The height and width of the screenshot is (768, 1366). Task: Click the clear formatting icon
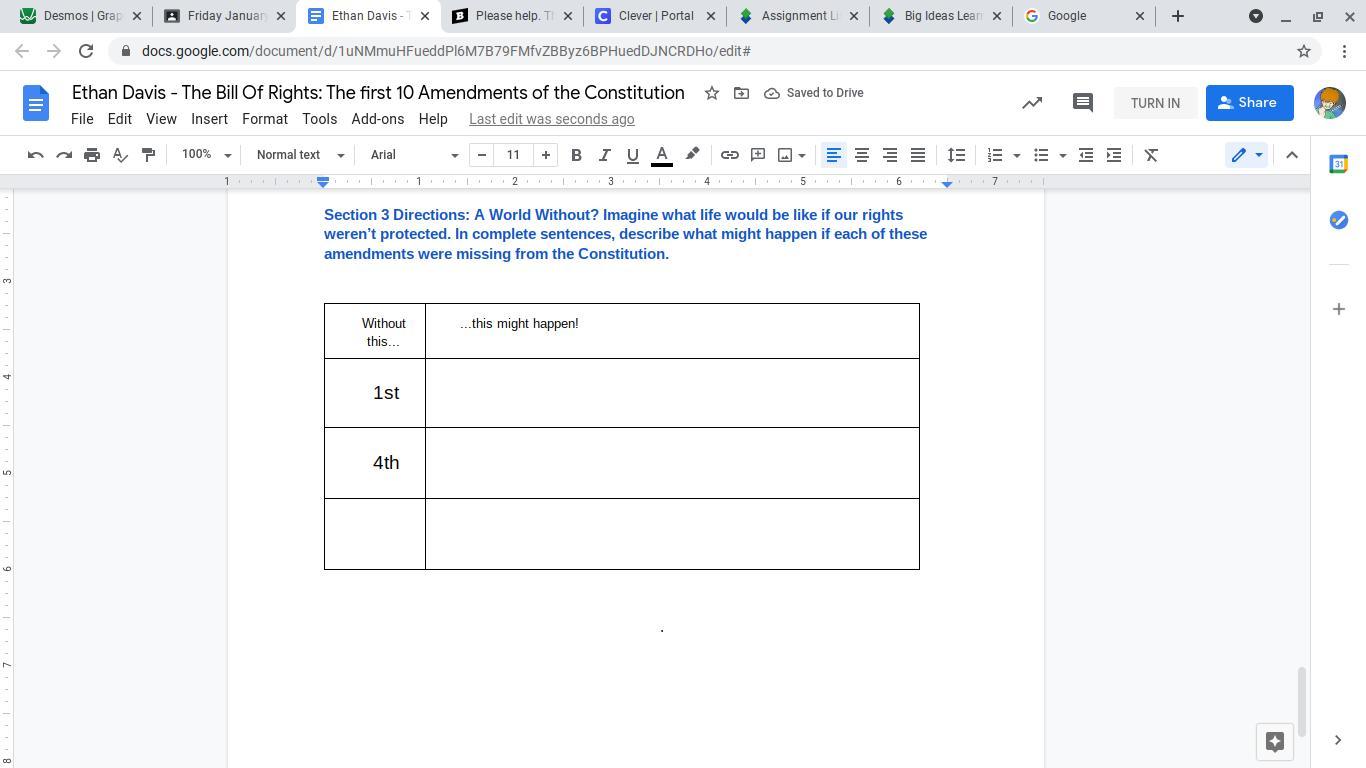pyautogui.click(x=1151, y=155)
